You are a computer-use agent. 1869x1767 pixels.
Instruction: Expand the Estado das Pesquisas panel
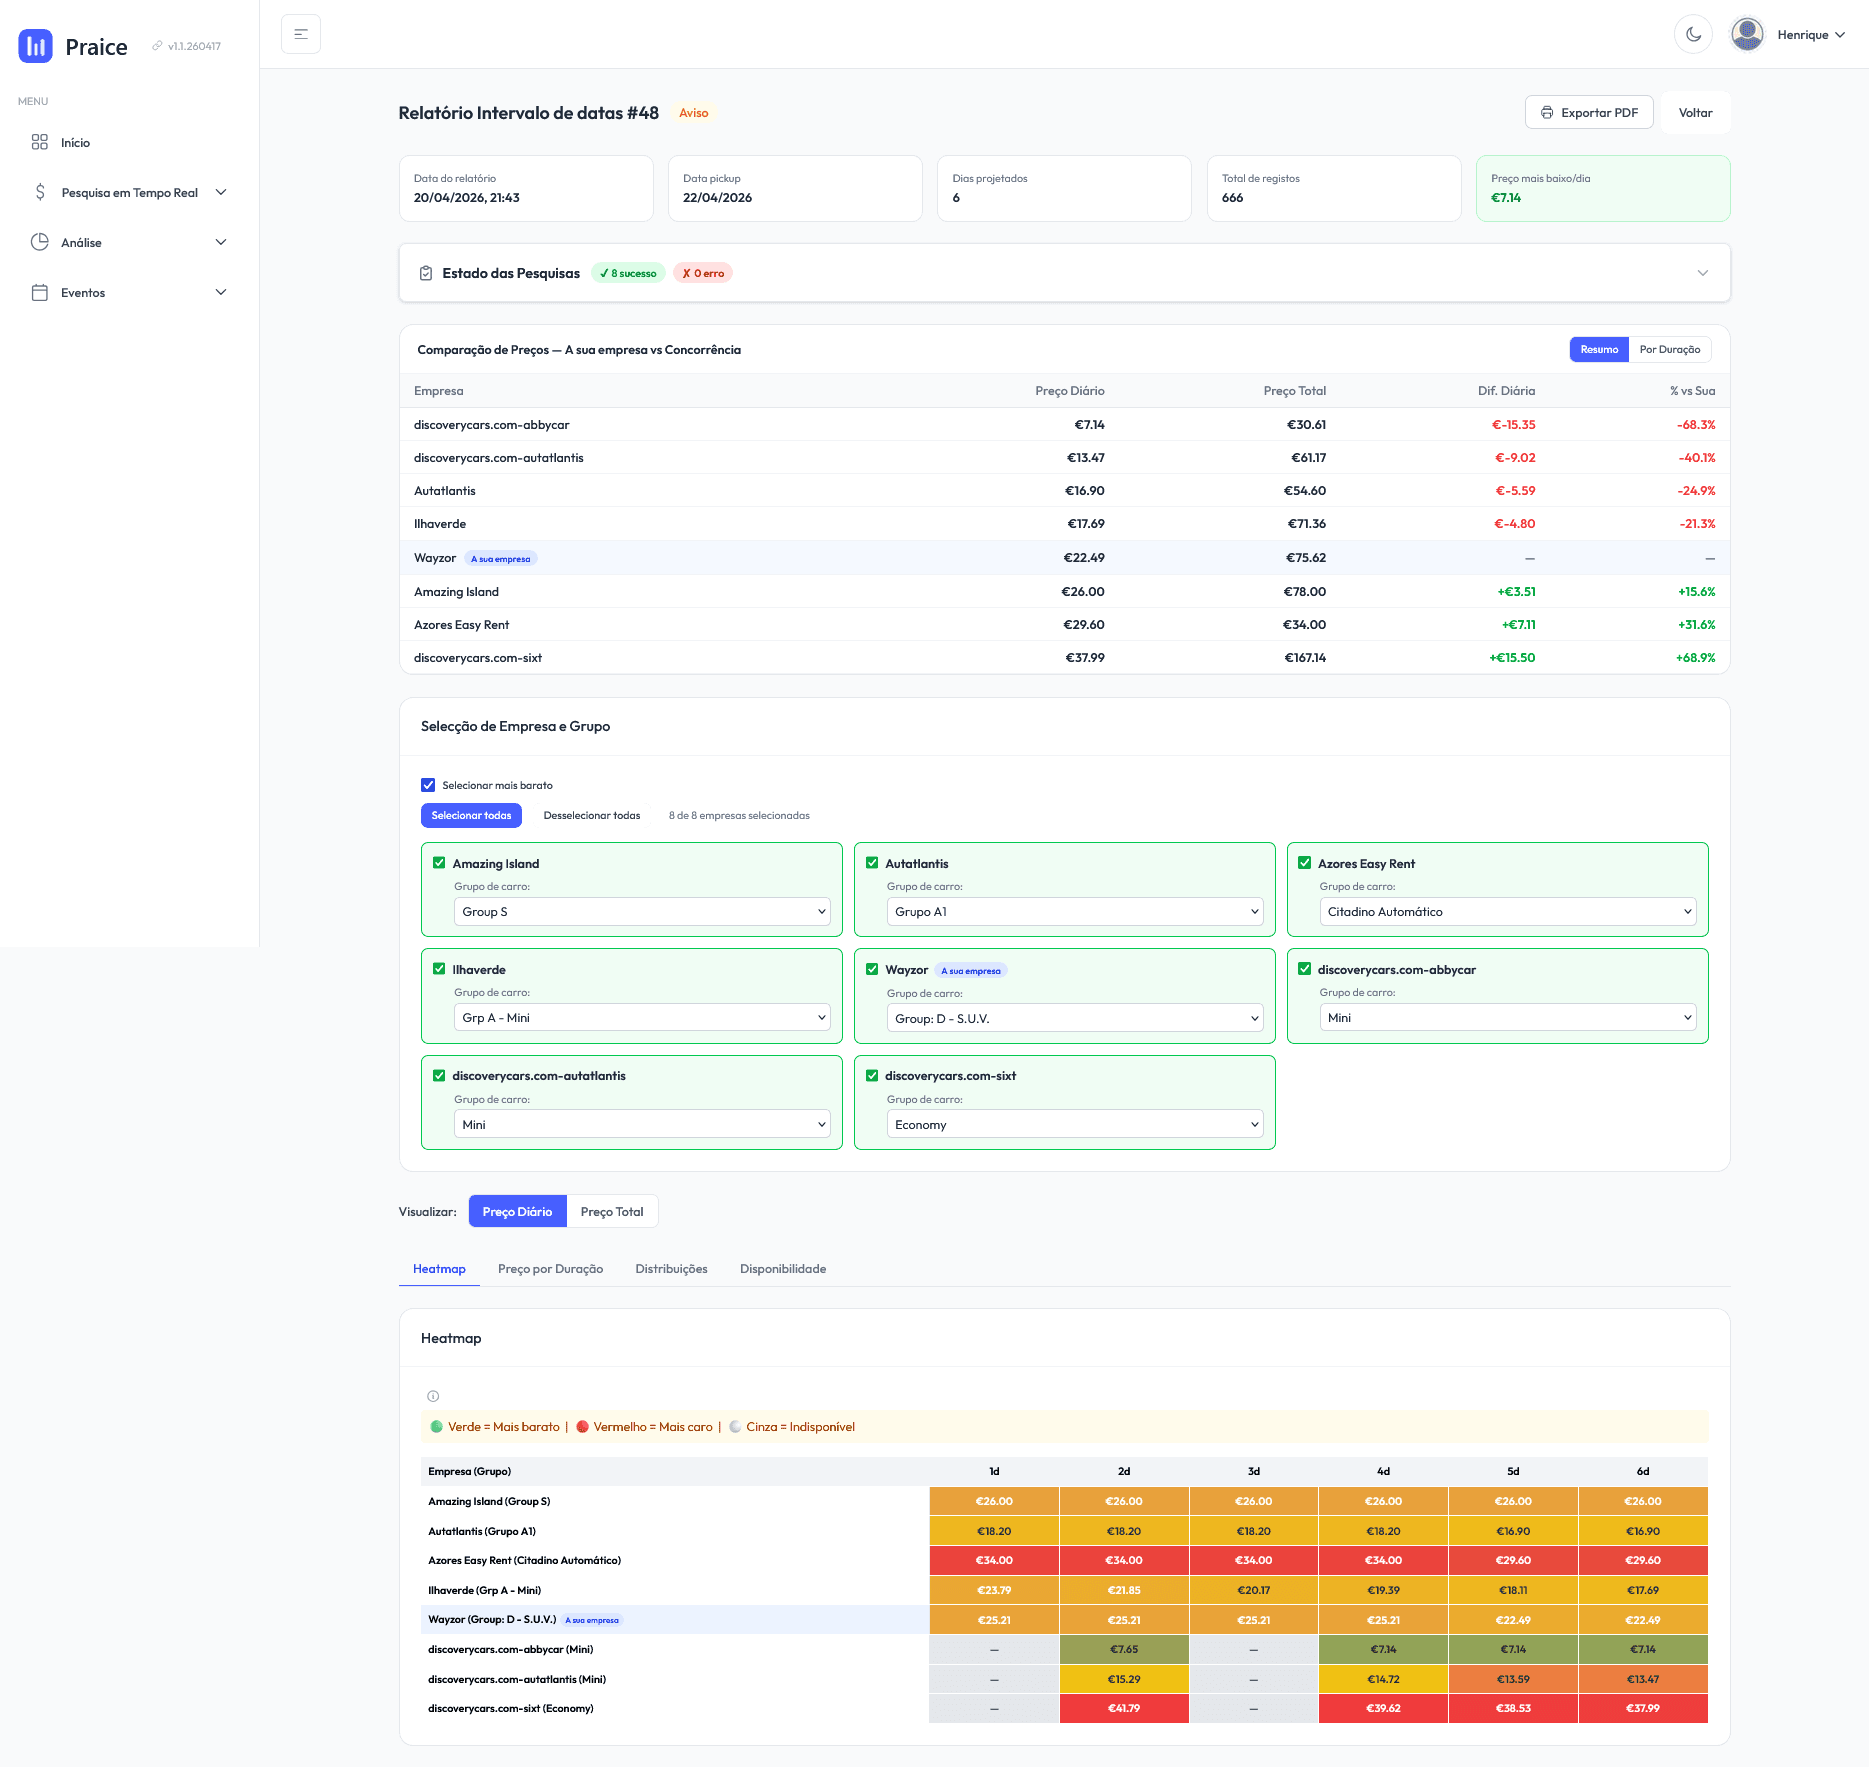1702,273
